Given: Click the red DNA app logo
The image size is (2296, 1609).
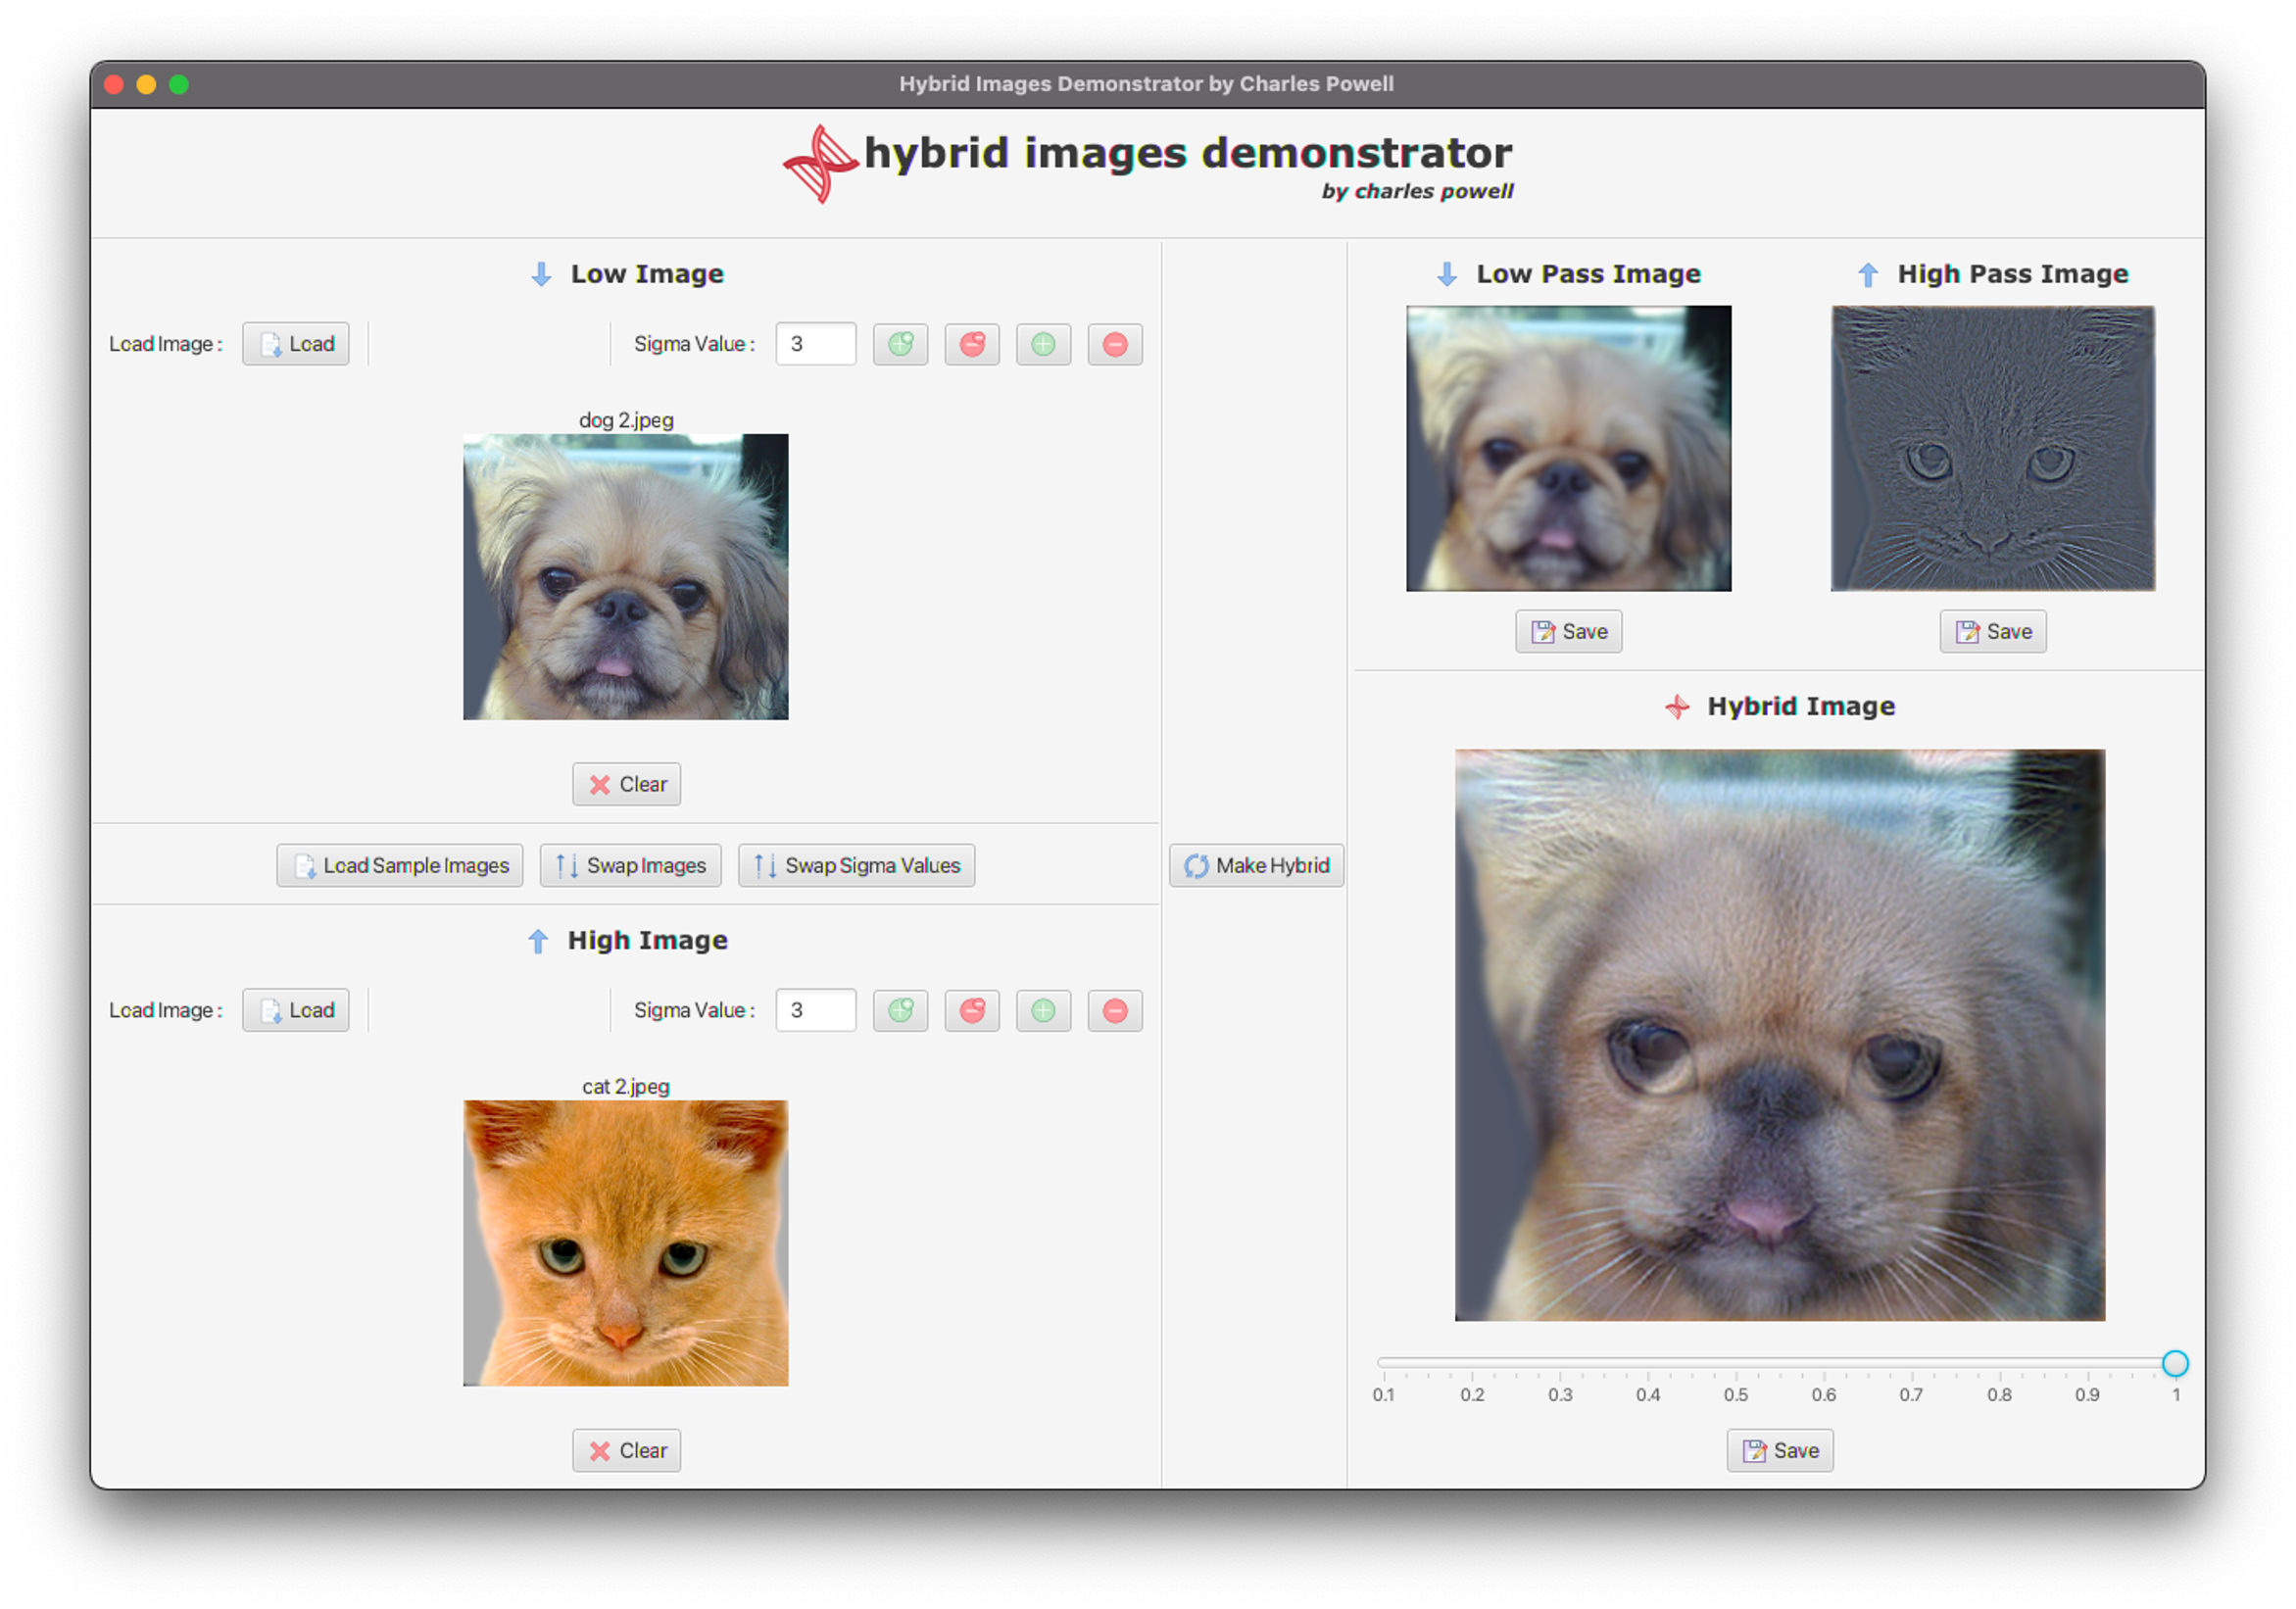Looking at the screenshot, I should pos(820,164).
